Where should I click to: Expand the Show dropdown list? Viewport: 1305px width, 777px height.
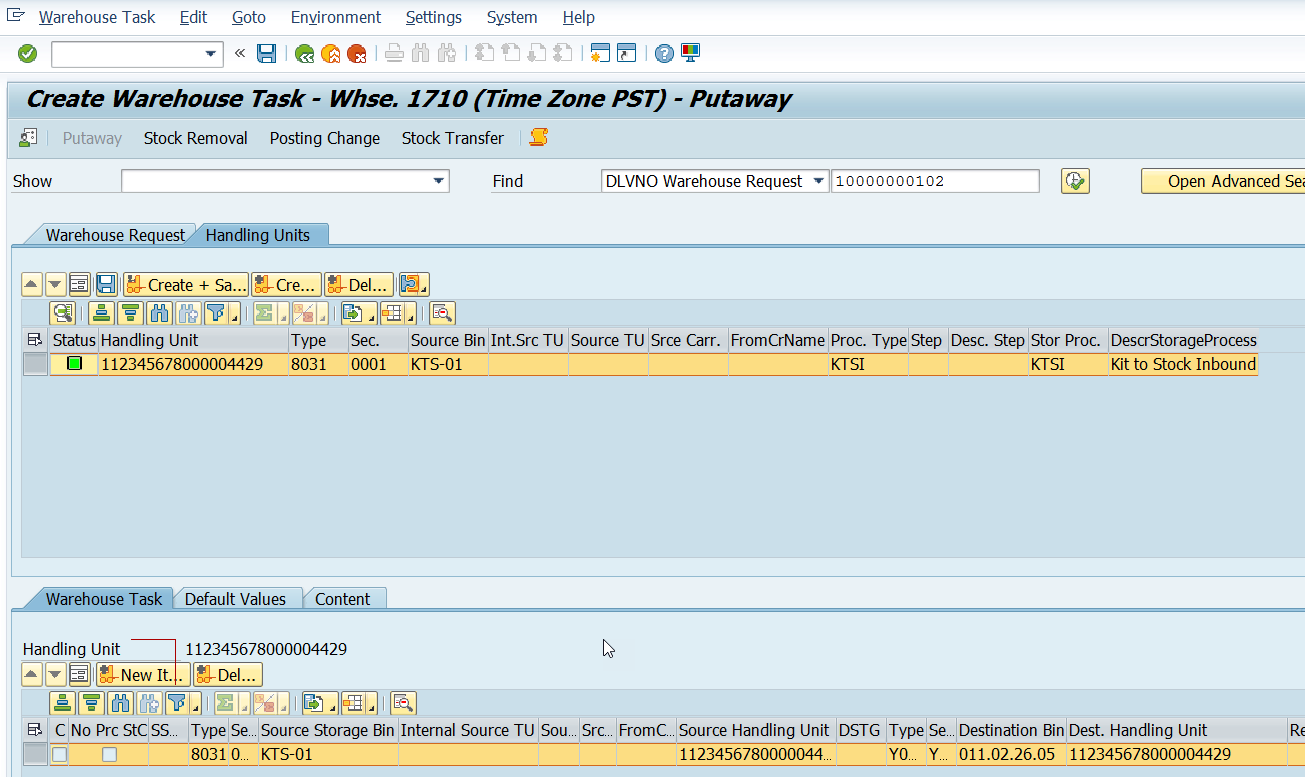point(438,181)
